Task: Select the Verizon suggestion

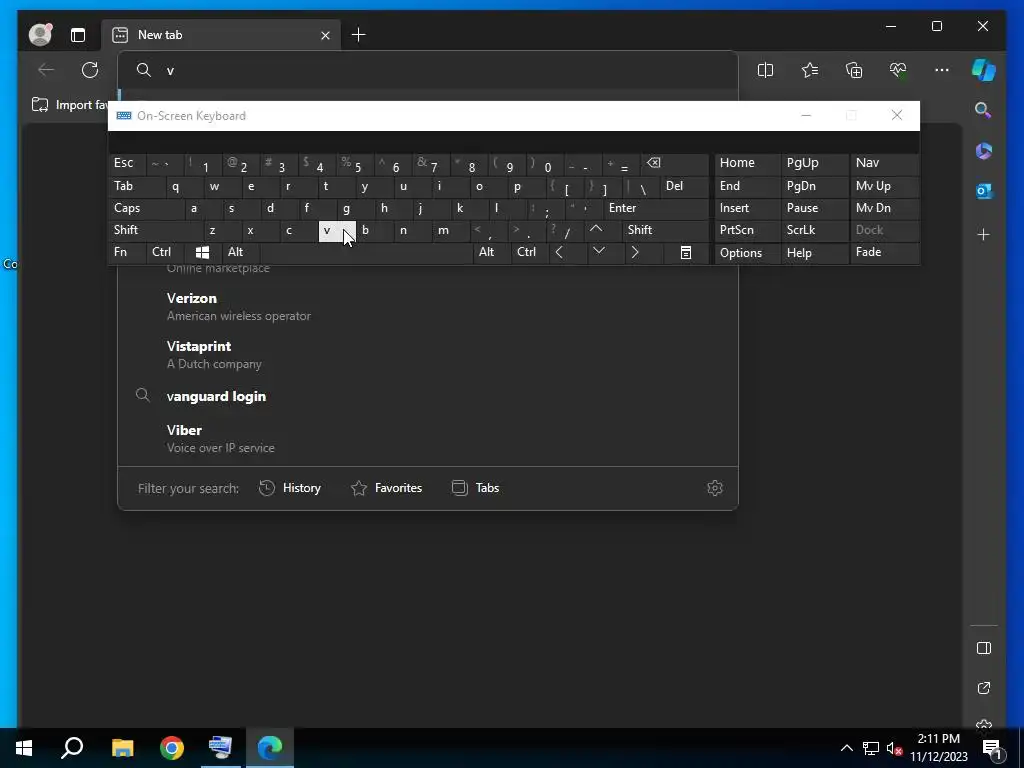Action: coord(428,306)
